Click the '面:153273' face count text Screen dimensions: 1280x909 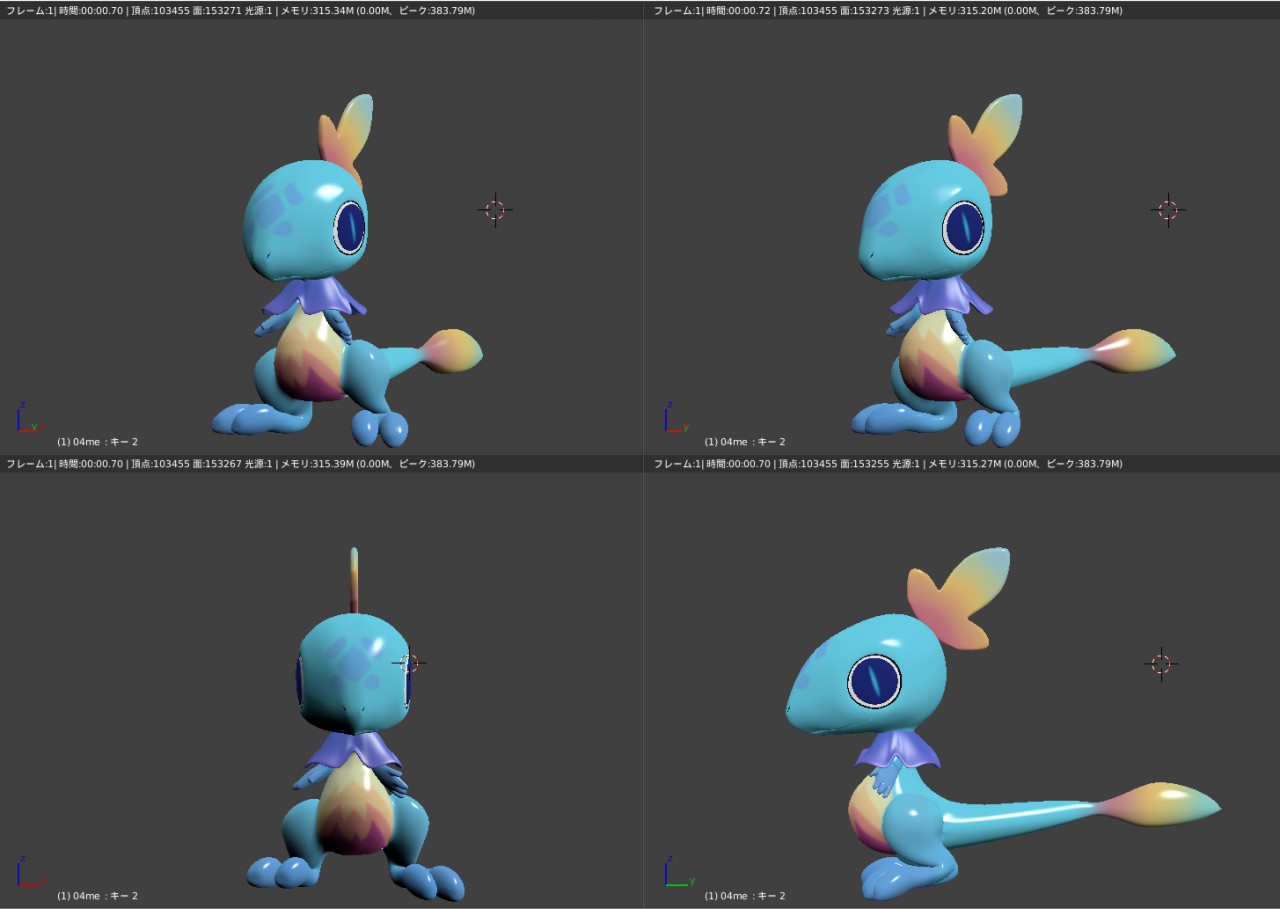click(864, 10)
